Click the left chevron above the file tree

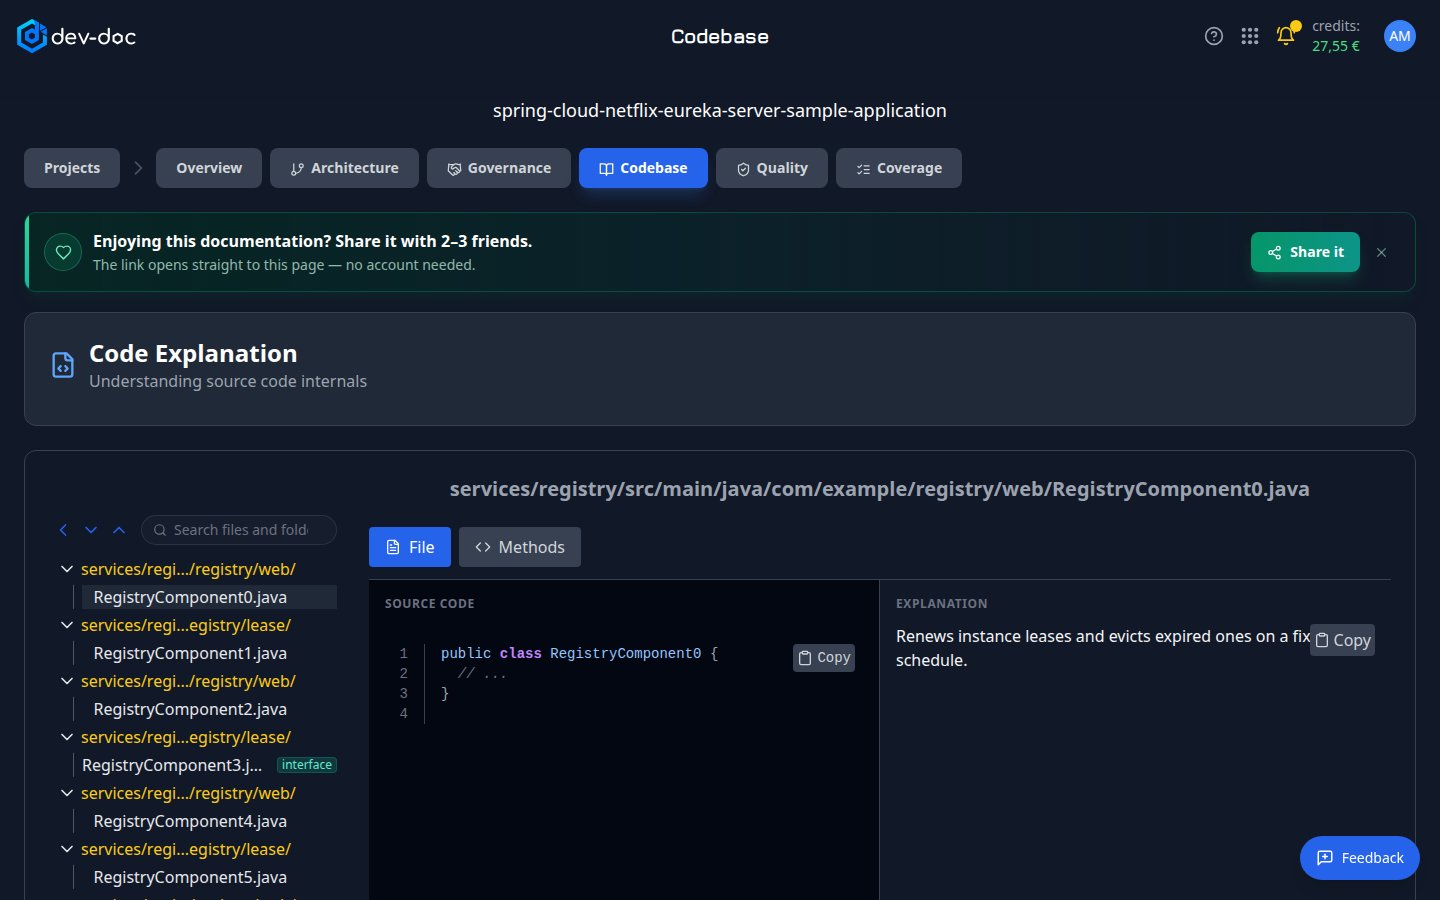(63, 530)
